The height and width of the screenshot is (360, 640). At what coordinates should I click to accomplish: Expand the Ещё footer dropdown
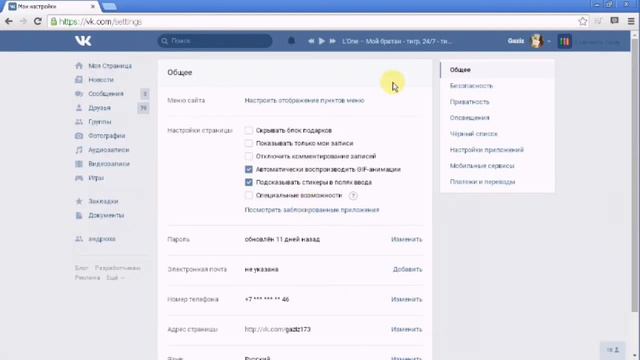(116, 278)
